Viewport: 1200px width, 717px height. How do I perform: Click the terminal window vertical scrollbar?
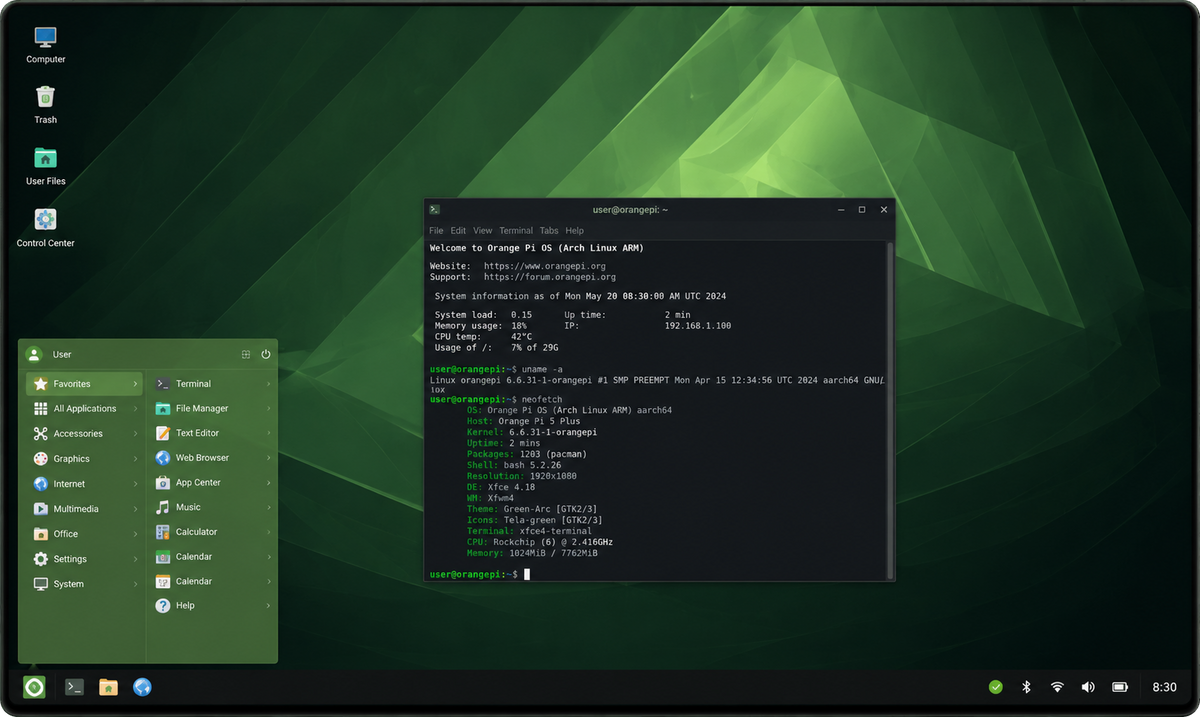pos(890,410)
